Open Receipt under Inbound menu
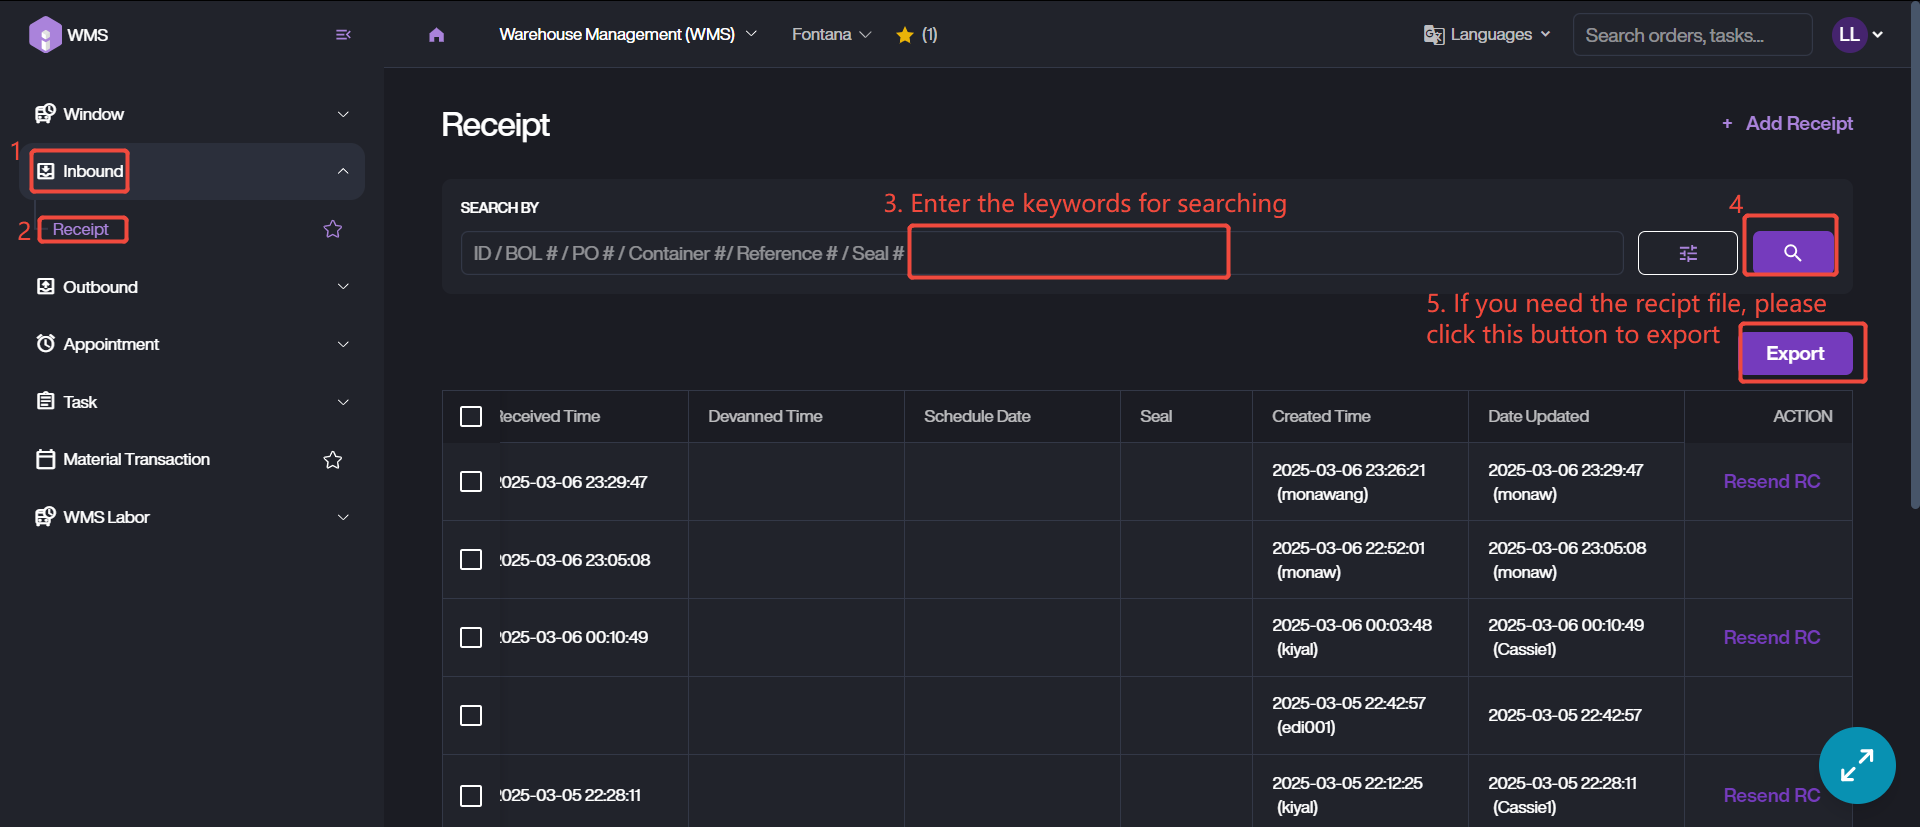 81,230
